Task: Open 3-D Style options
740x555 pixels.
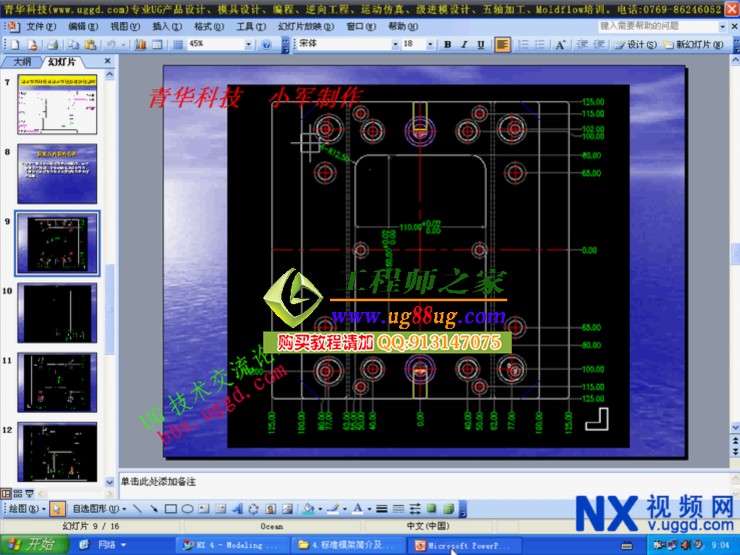Action: pyautogui.click(x=448, y=509)
